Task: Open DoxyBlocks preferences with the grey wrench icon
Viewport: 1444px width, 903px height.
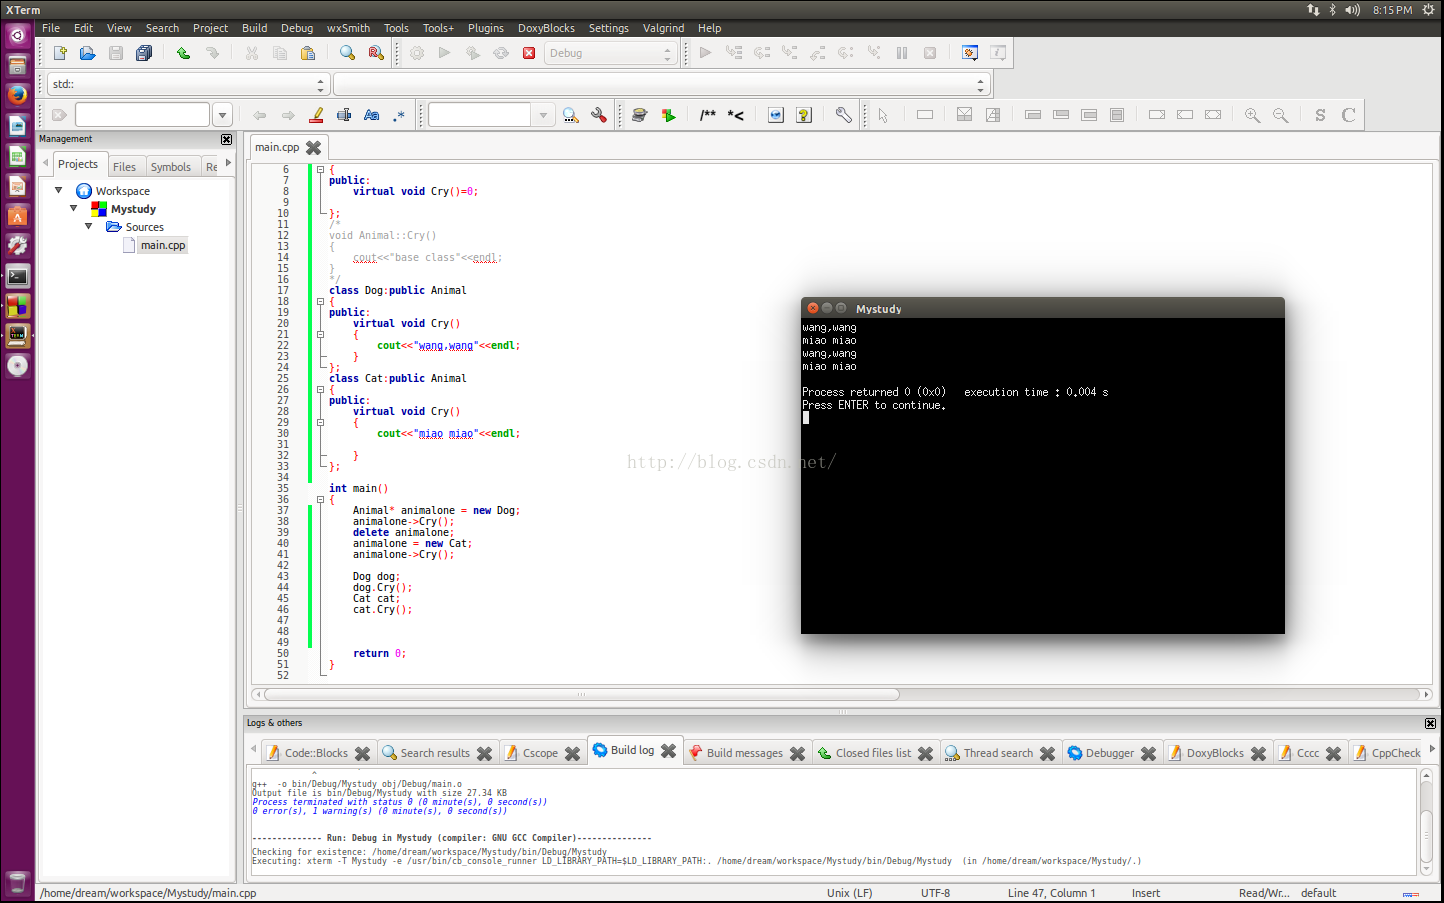Action: pyautogui.click(x=844, y=115)
